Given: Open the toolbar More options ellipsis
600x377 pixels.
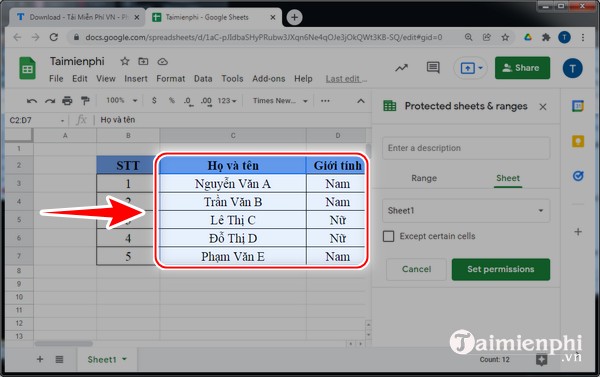Looking at the screenshot, I should click(325, 101).
